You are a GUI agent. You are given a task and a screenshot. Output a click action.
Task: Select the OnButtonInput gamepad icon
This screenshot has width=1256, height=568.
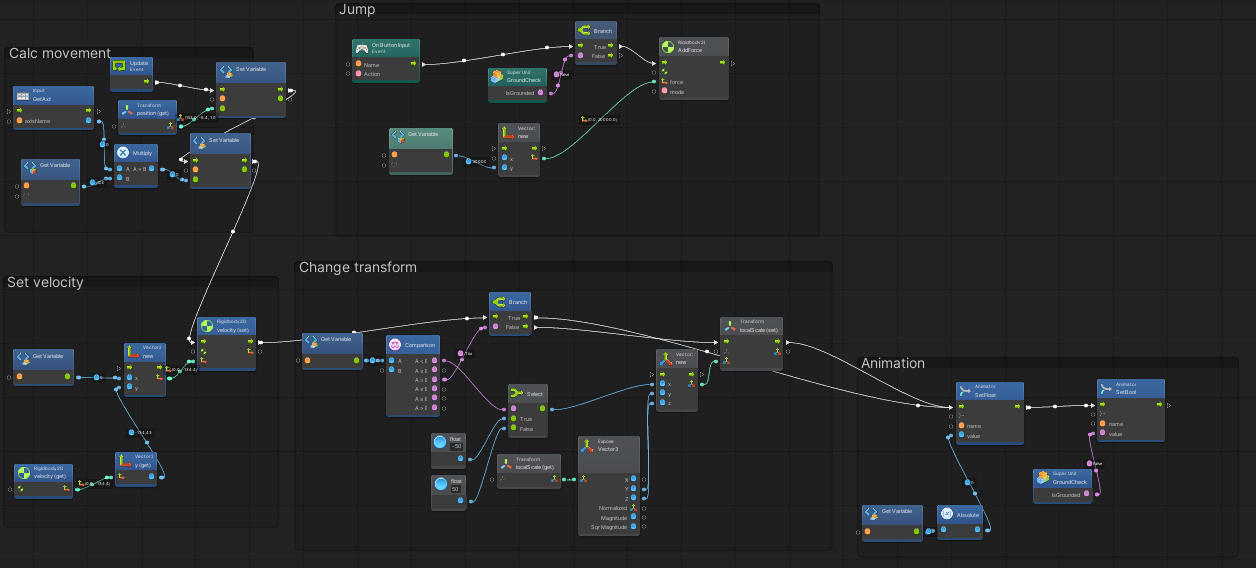[361, 47]
